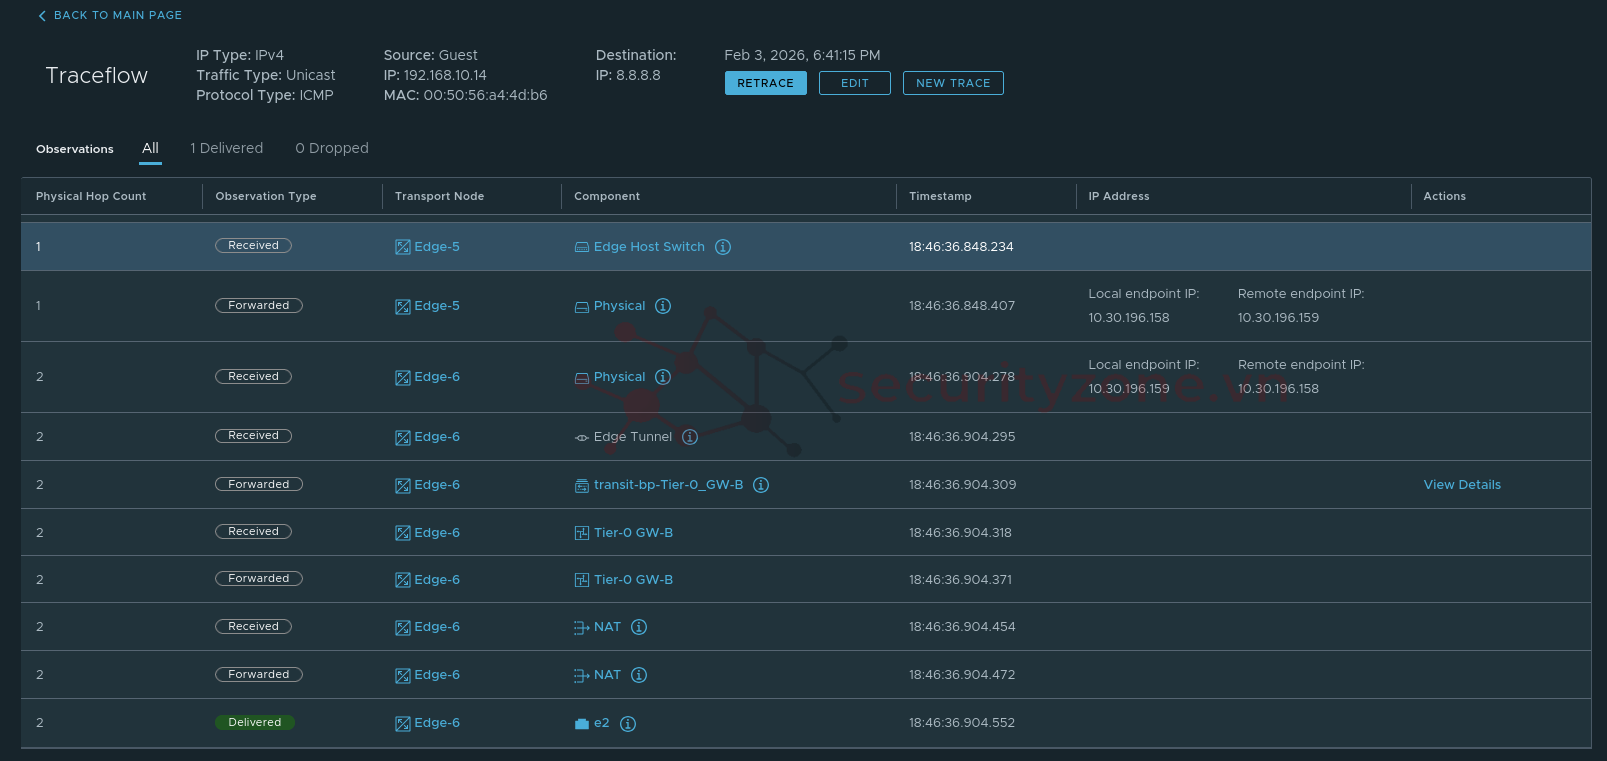Viewport: 1607px width, 761px height.
Task: Click the back chevron to main page
Action: click(x=42, y=16)
